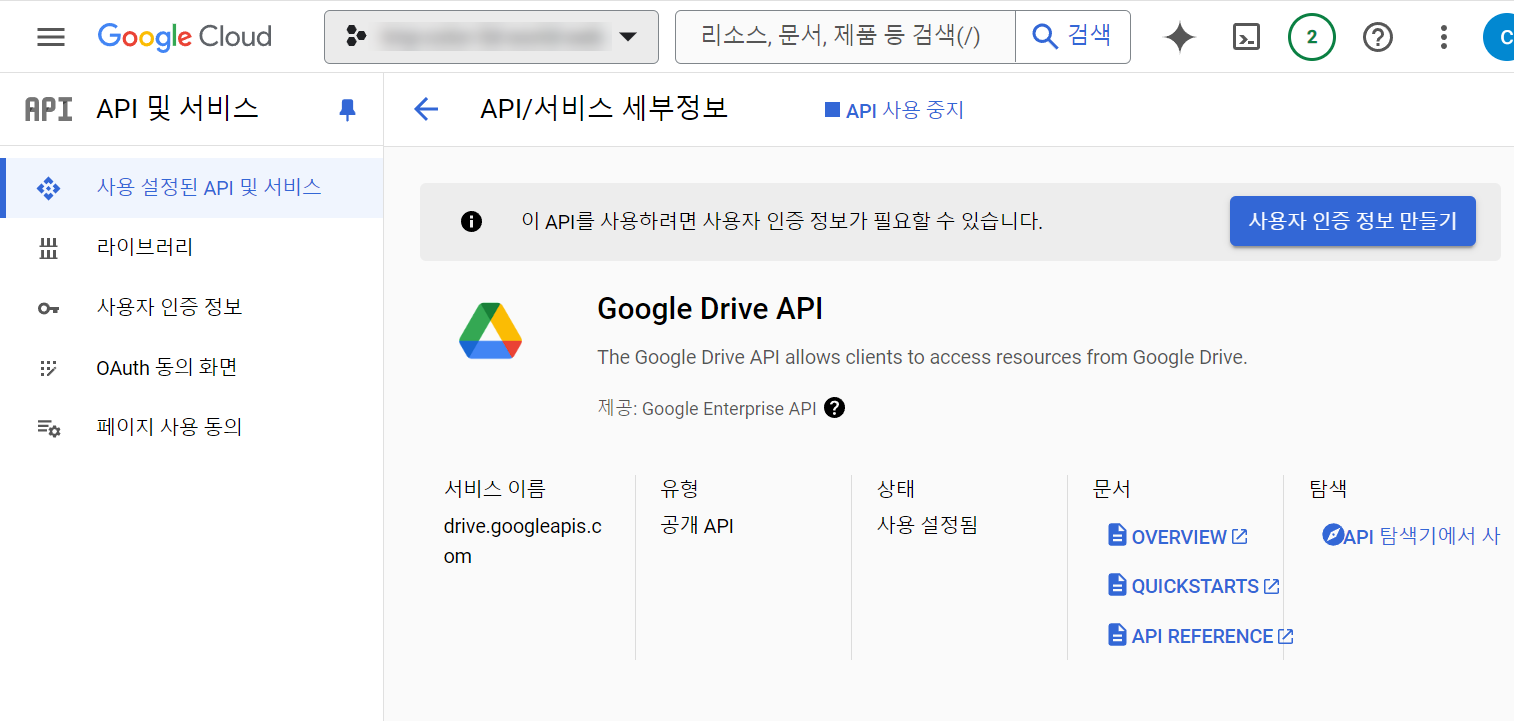The height and width of the screenshot is (721, 1514).
Task: Click the OAuth 동의 화면 dotted icon
Action: click(x=48, y=368)
